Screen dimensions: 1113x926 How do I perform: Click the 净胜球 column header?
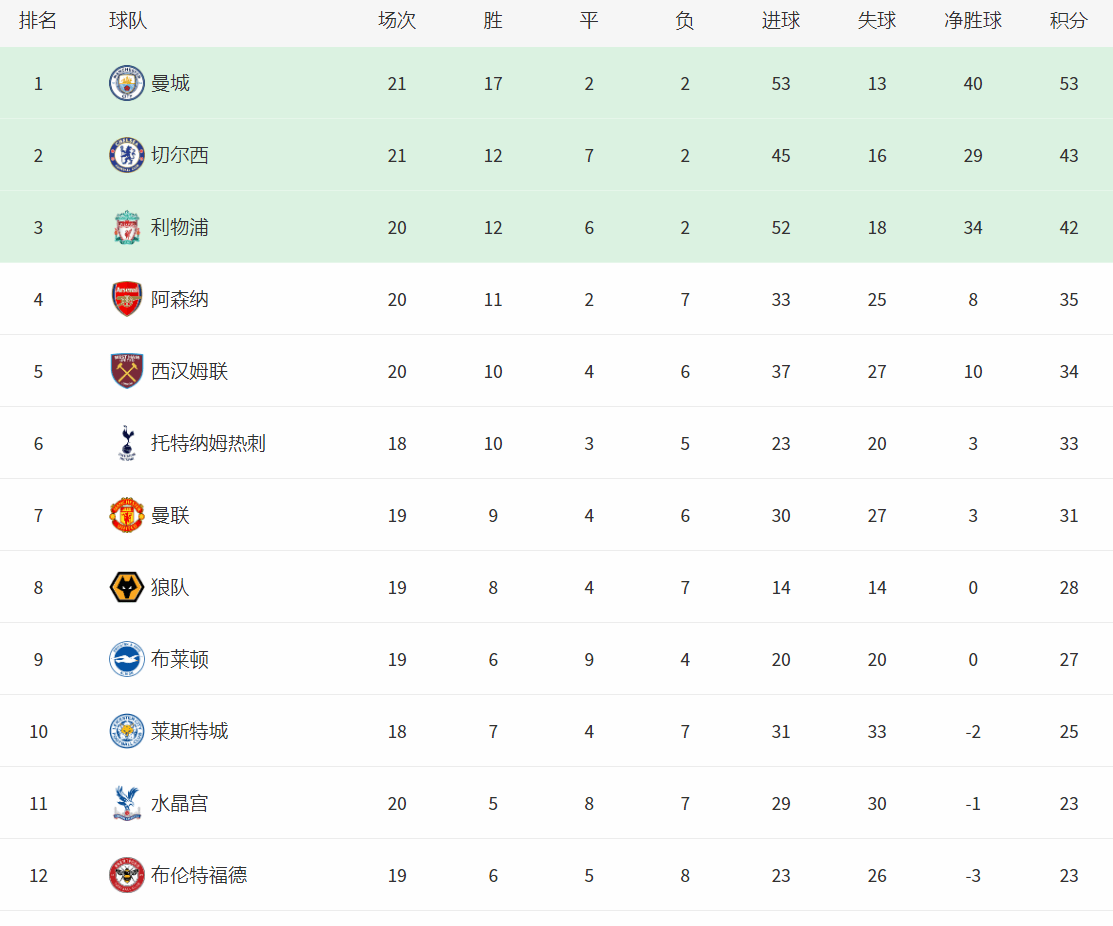[973, 21]
